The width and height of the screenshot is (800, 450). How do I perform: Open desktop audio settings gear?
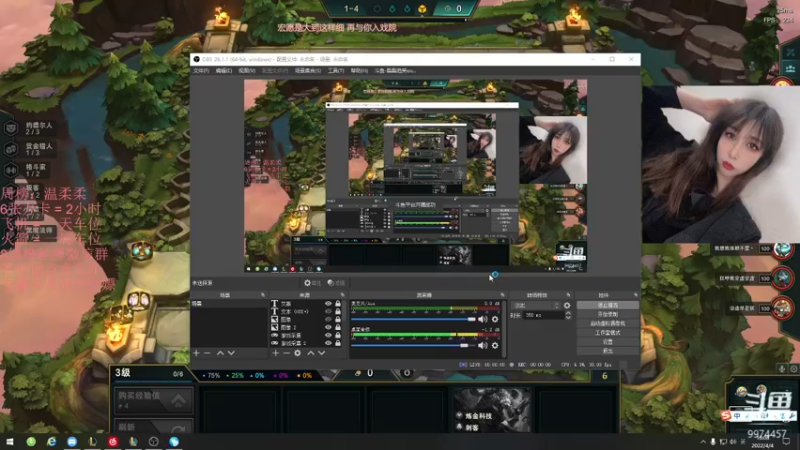tap(495, 345)
